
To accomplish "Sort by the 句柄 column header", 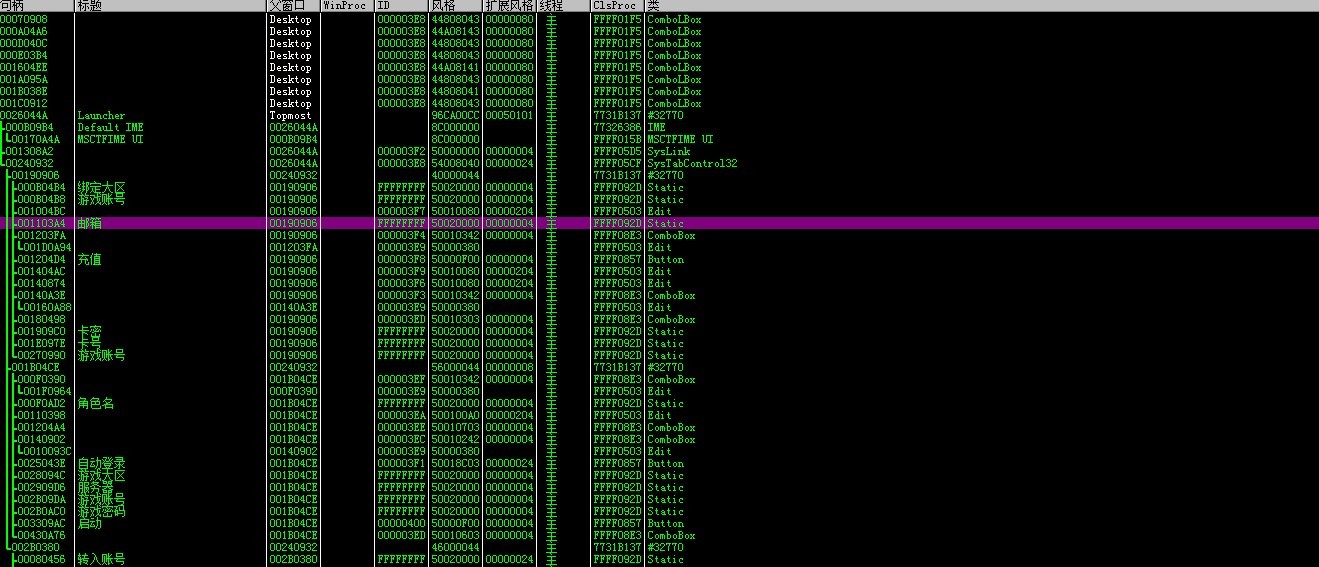I will click(37, 6).
